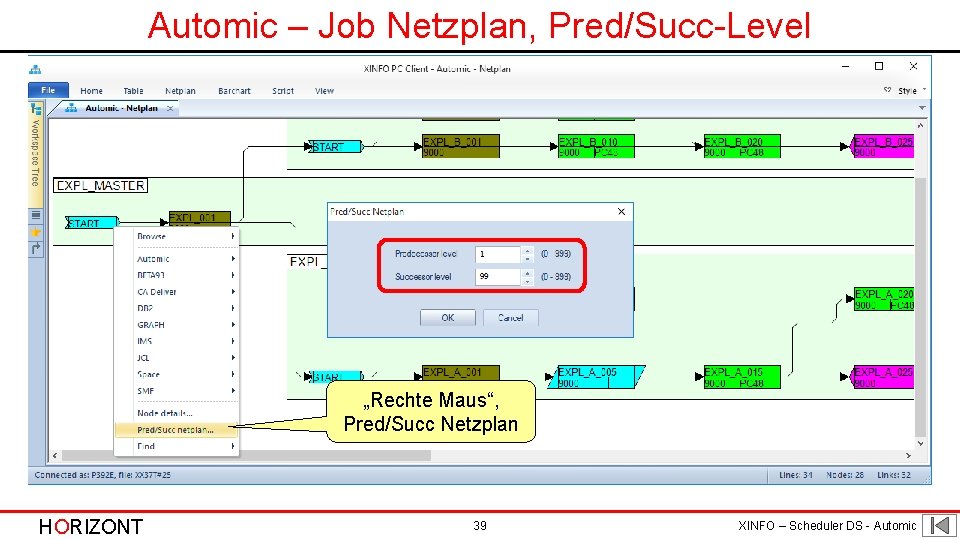Screen dimensions: 960x540
Task: Increase Predecessor level with up arrow
Action: 528,250
